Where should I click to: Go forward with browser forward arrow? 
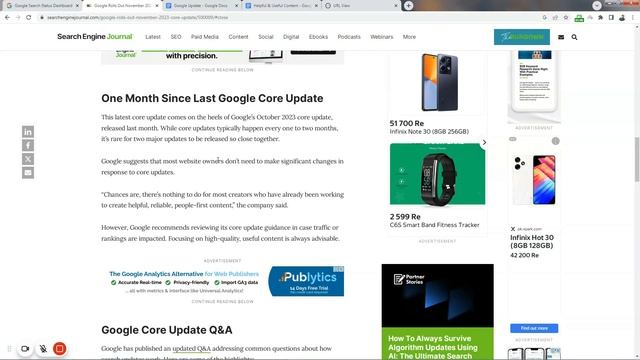[x=18, y=18]
